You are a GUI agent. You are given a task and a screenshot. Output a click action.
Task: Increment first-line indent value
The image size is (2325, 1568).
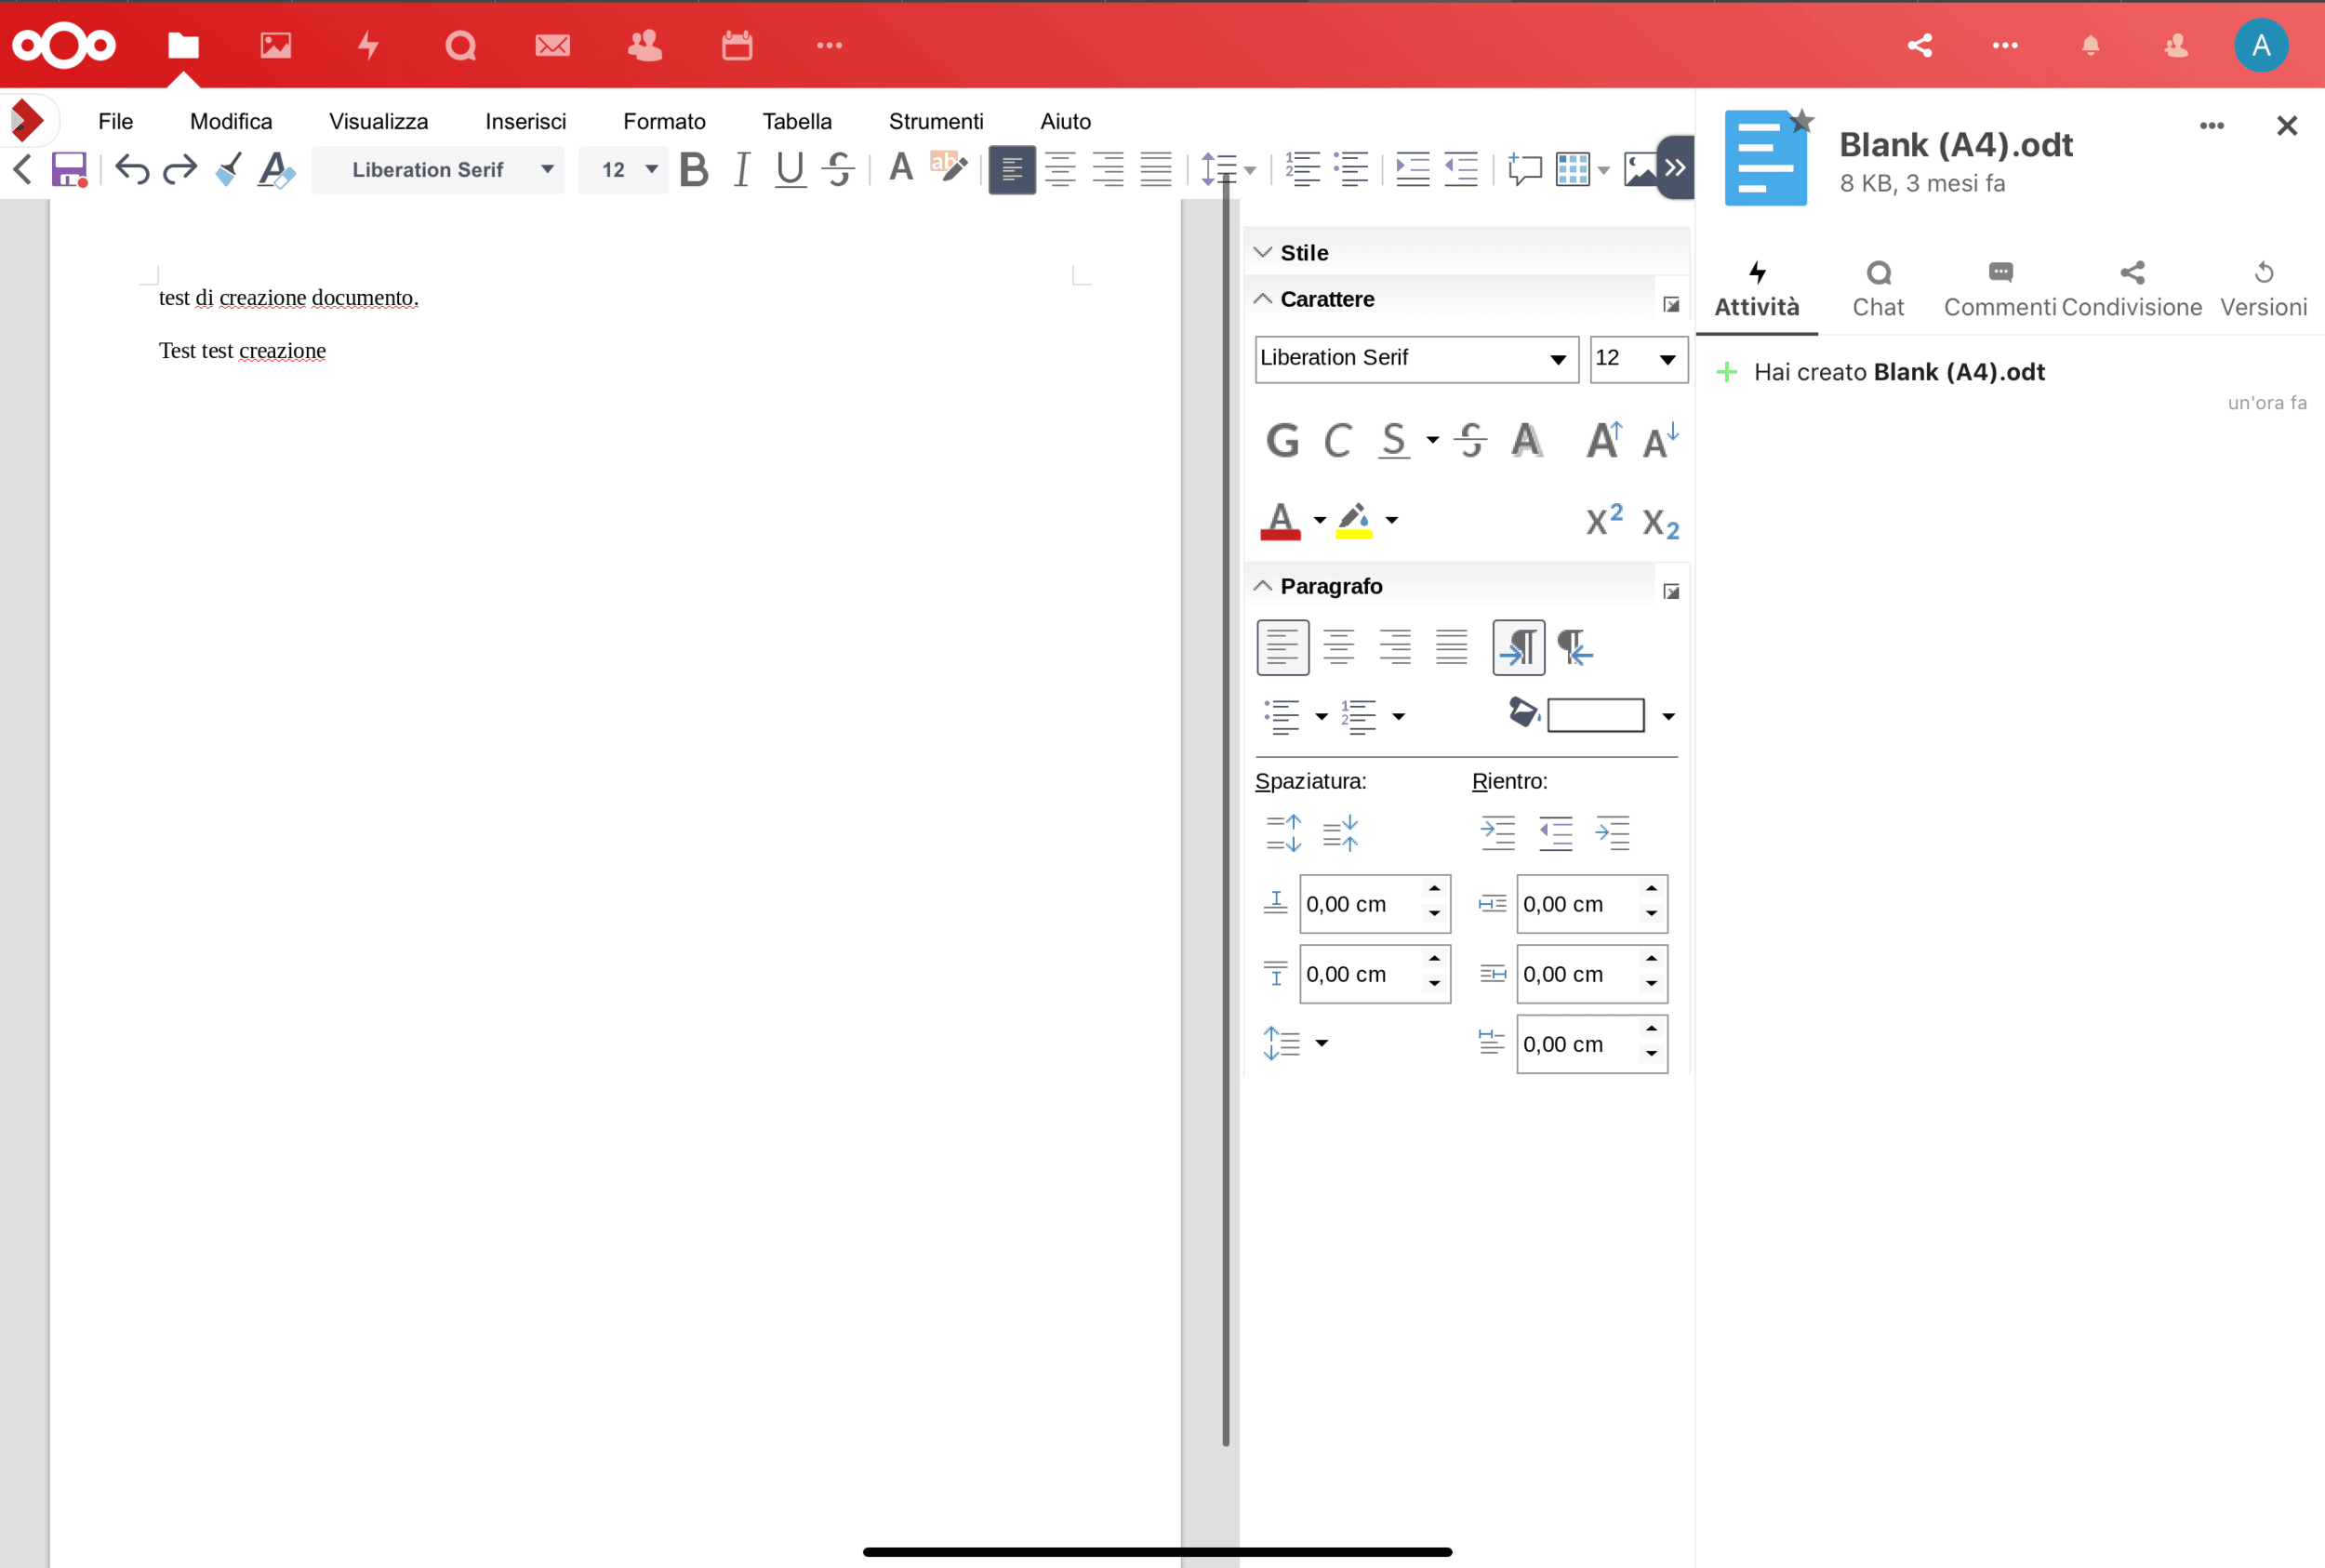[1651, 1029]
